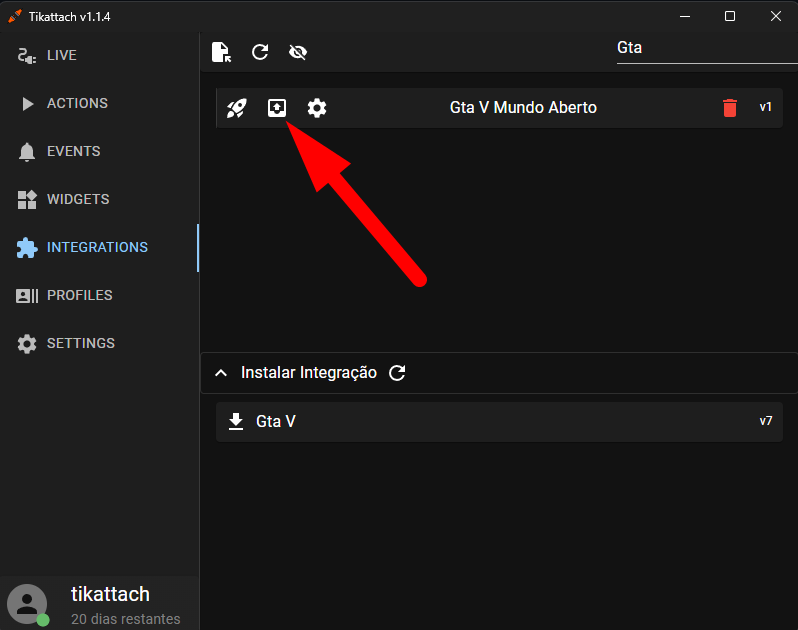Toggle hidden integrations eye icon
Viewport: 798px width, 630px height.
(298, 52)
